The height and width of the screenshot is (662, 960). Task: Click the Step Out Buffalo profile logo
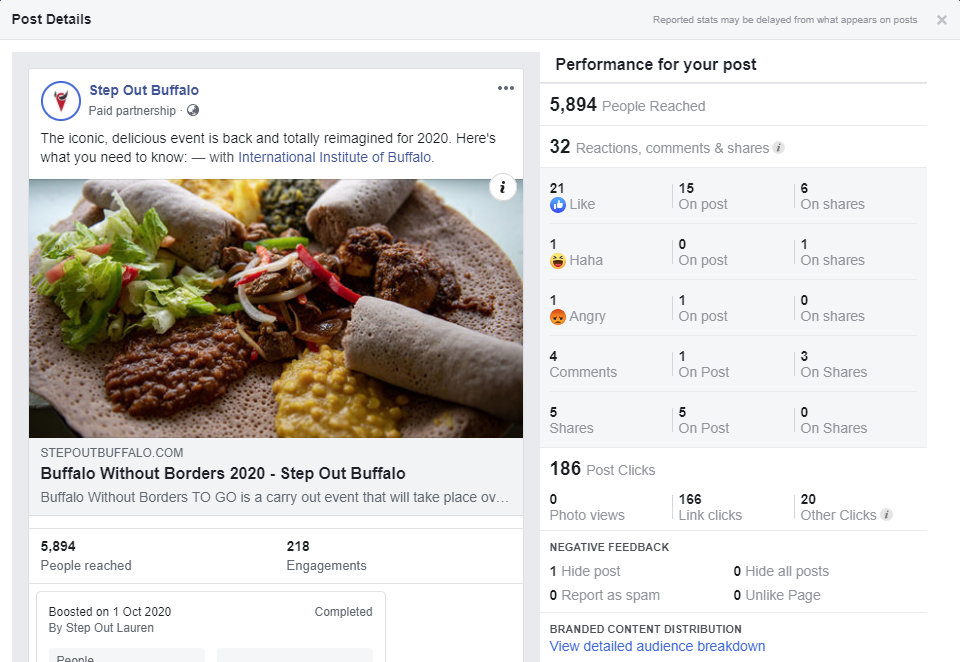61,101
